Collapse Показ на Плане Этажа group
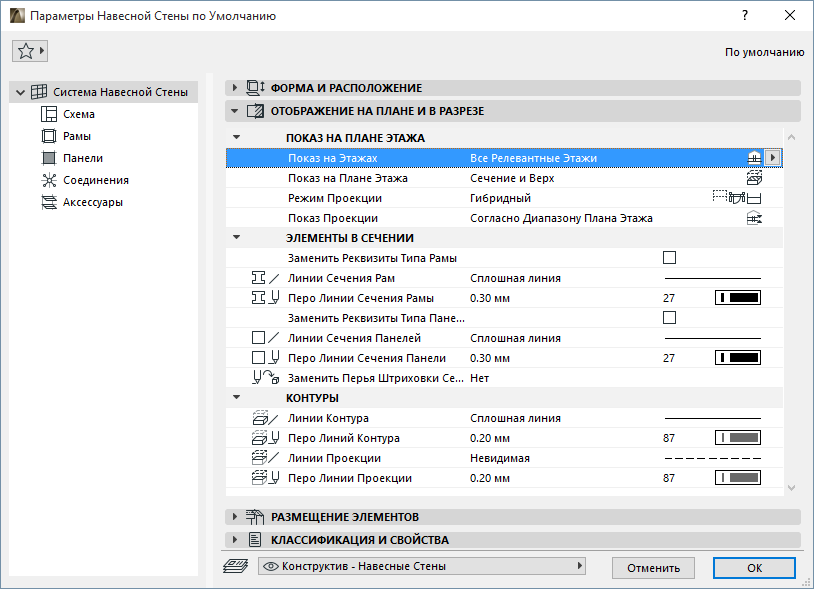 237,138
